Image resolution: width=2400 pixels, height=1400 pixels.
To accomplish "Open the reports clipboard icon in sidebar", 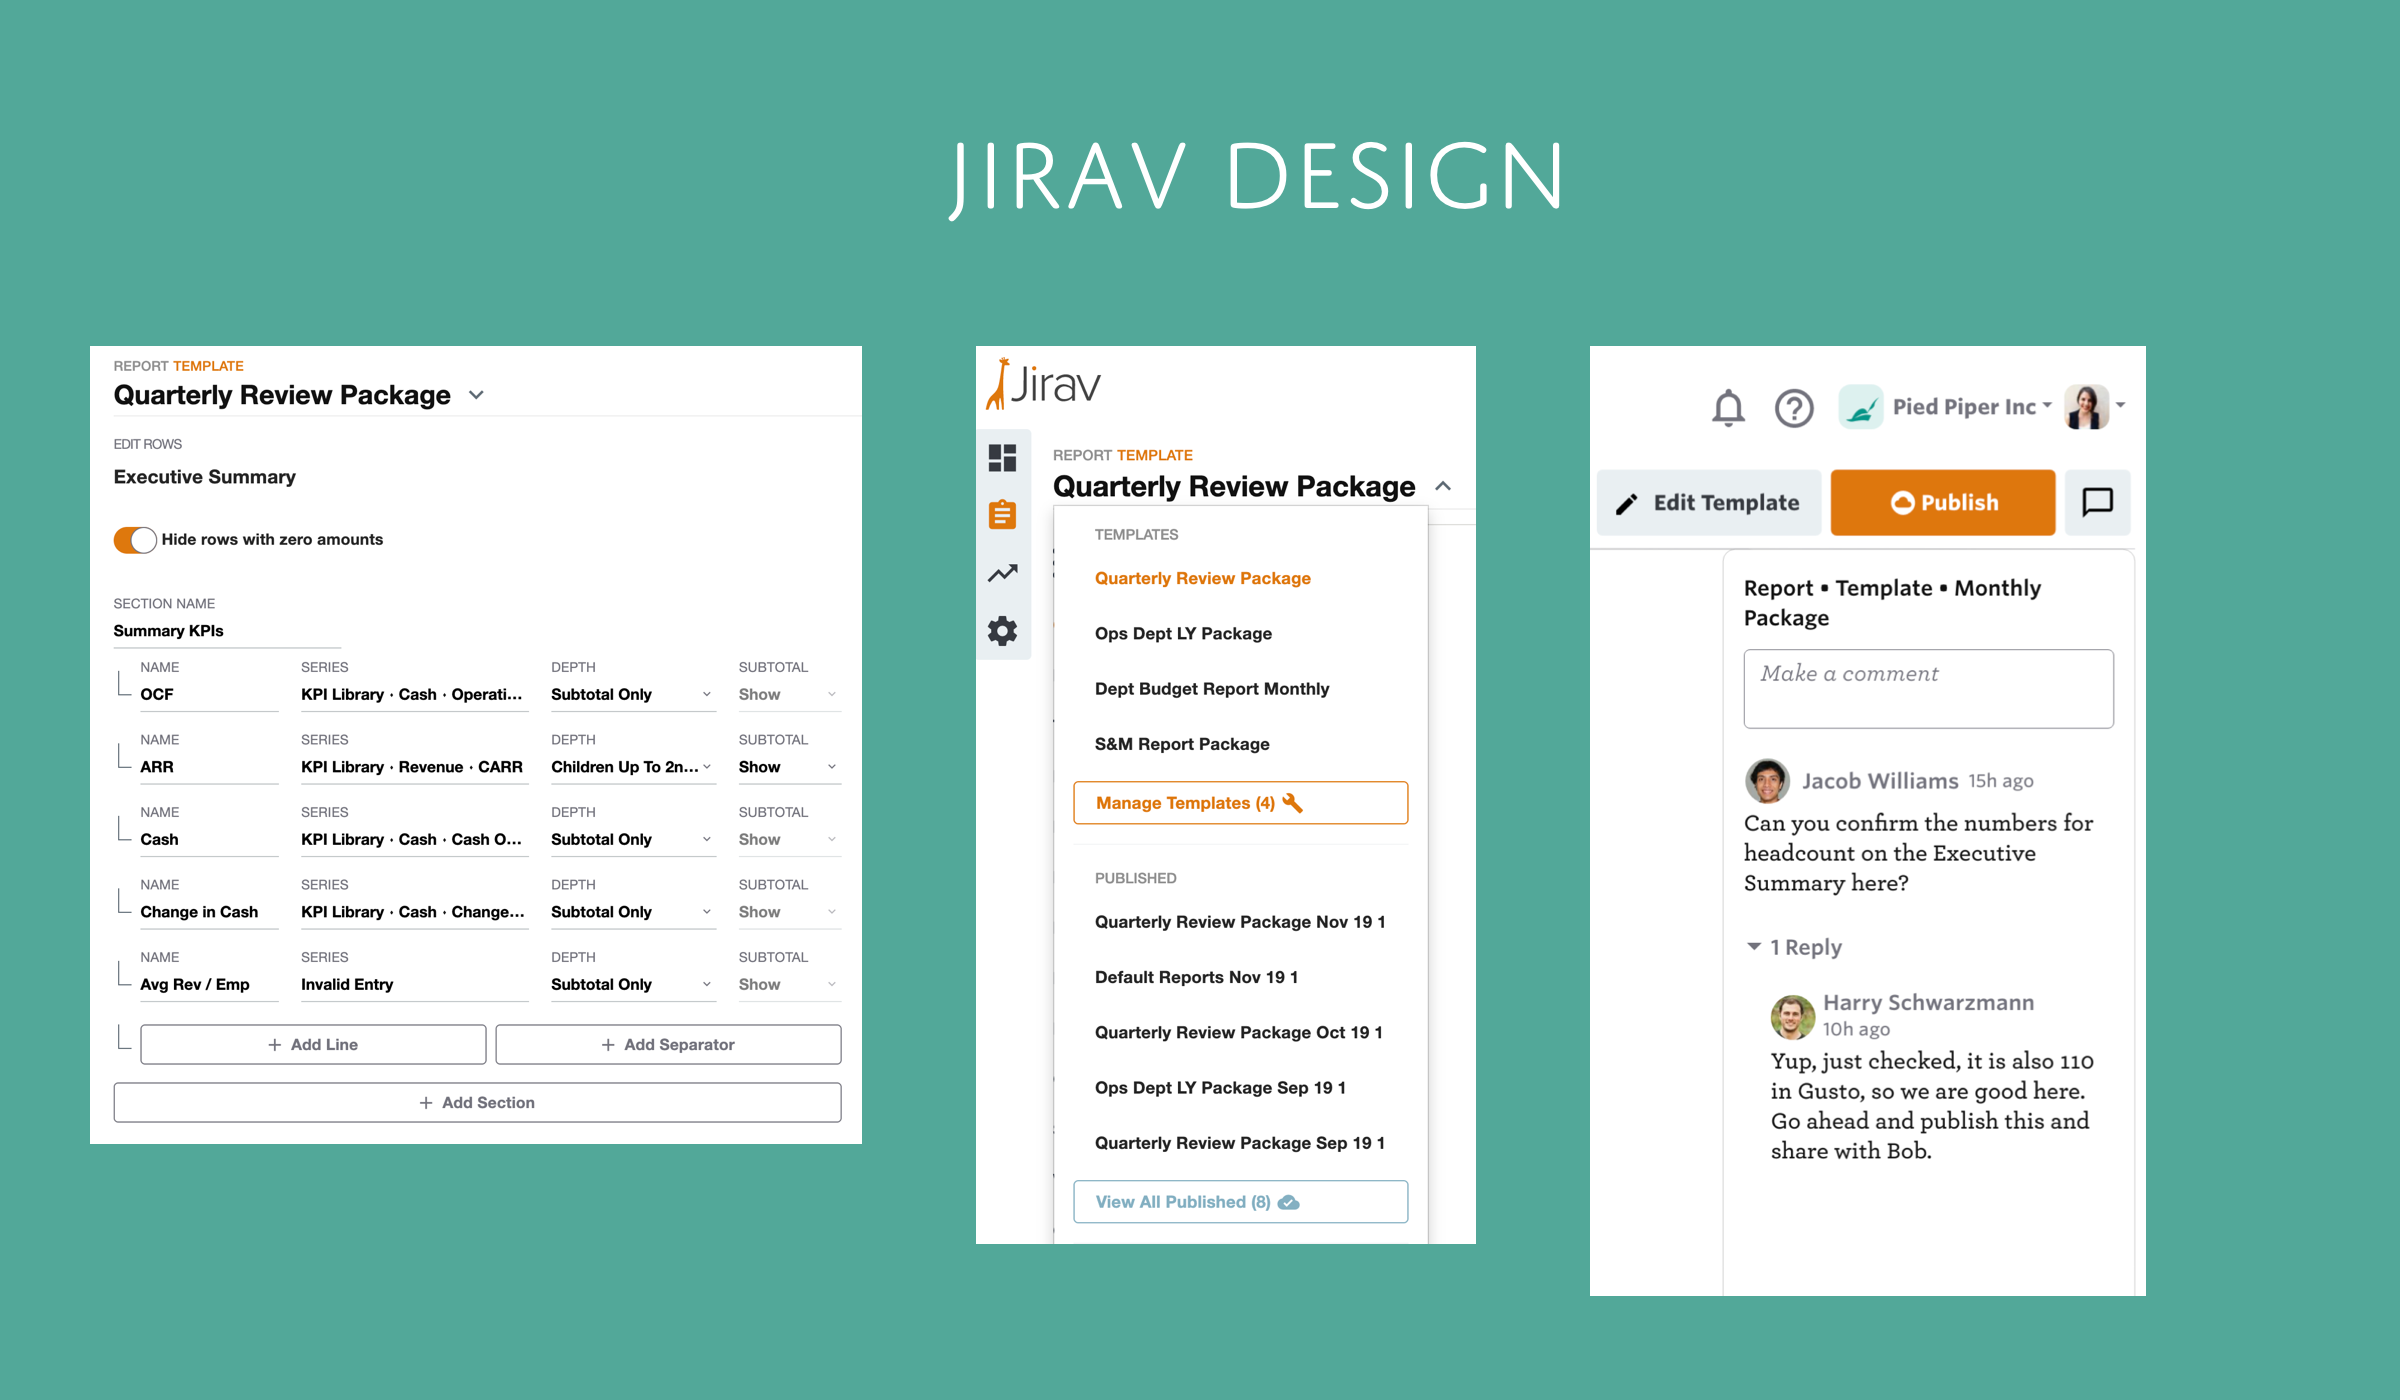I will pos(1002,514).
